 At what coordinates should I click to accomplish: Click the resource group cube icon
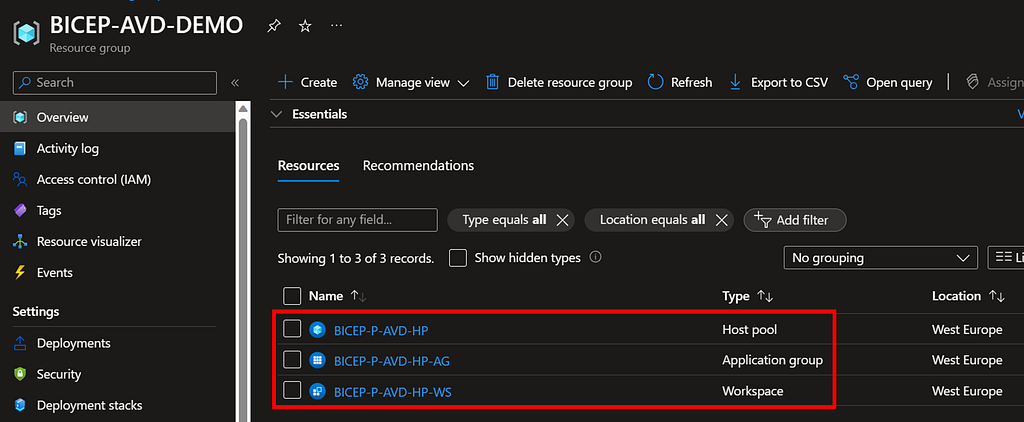27,34
